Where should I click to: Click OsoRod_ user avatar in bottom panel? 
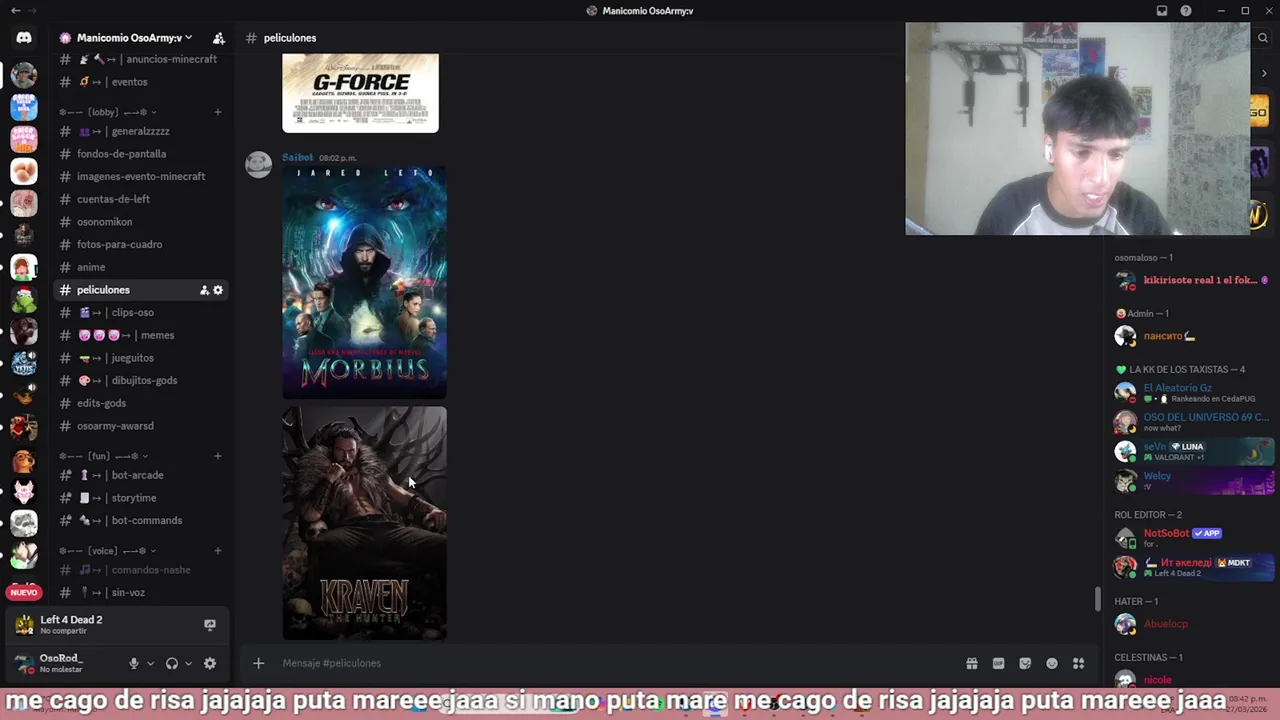click(24, 663)
